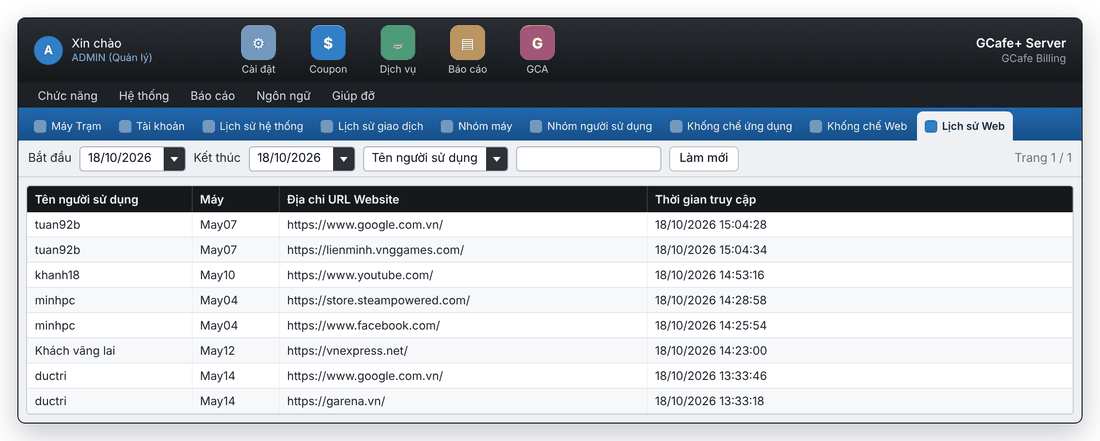Viewport: 1100px width, 441px height.
Task: Click the Máy Trạm tab icon
Action: pos(41,126)
